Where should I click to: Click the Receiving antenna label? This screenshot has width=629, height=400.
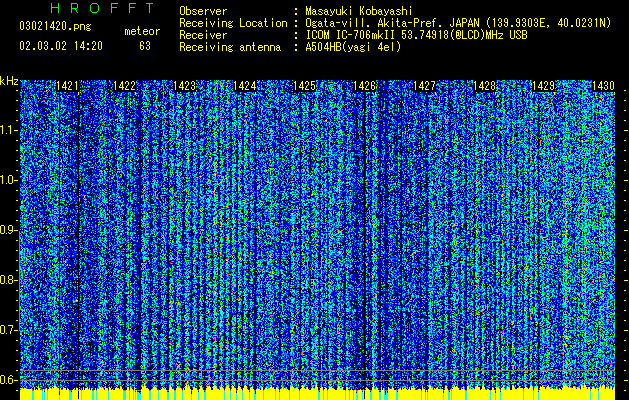(230, 47)
